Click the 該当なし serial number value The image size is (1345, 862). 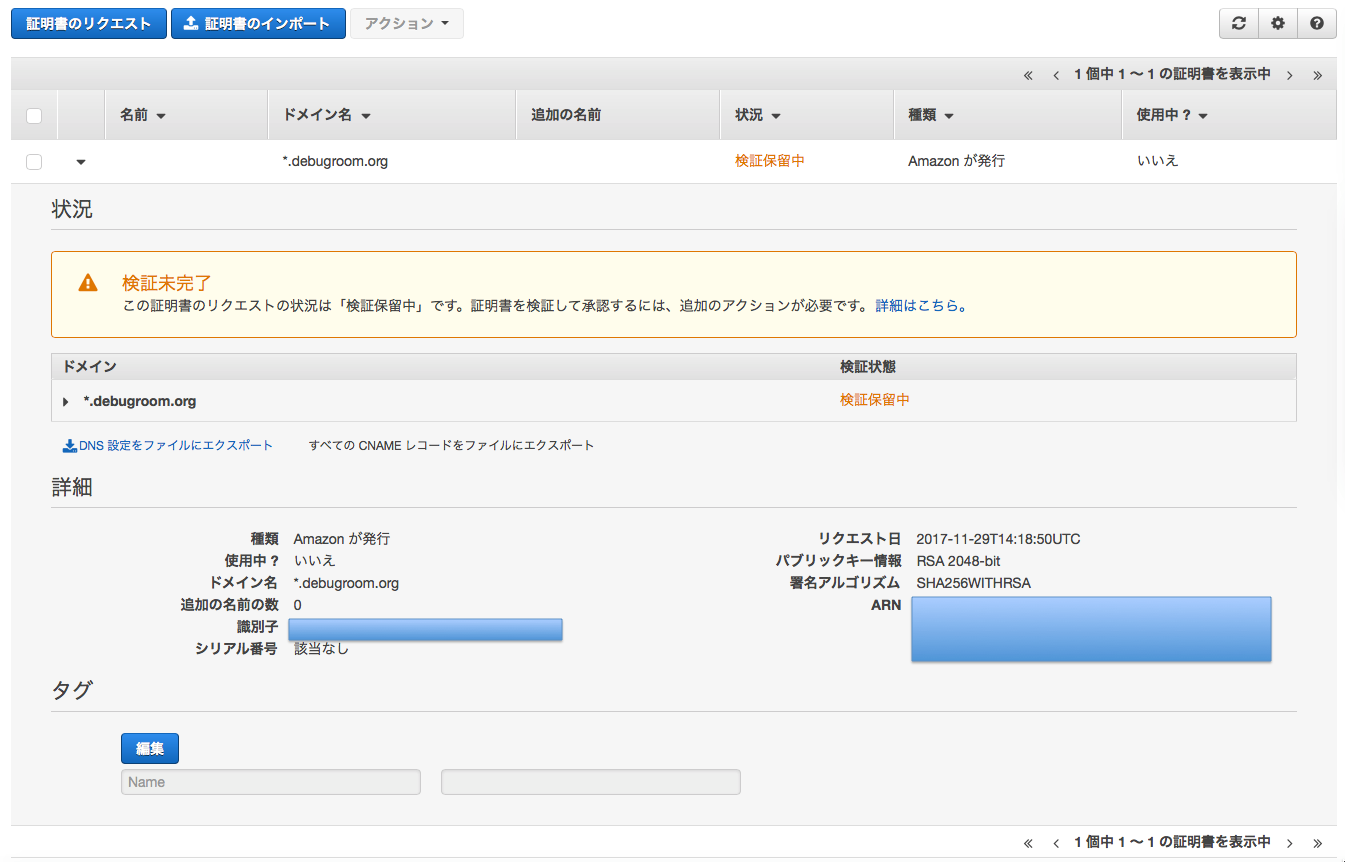click(321, 649)
